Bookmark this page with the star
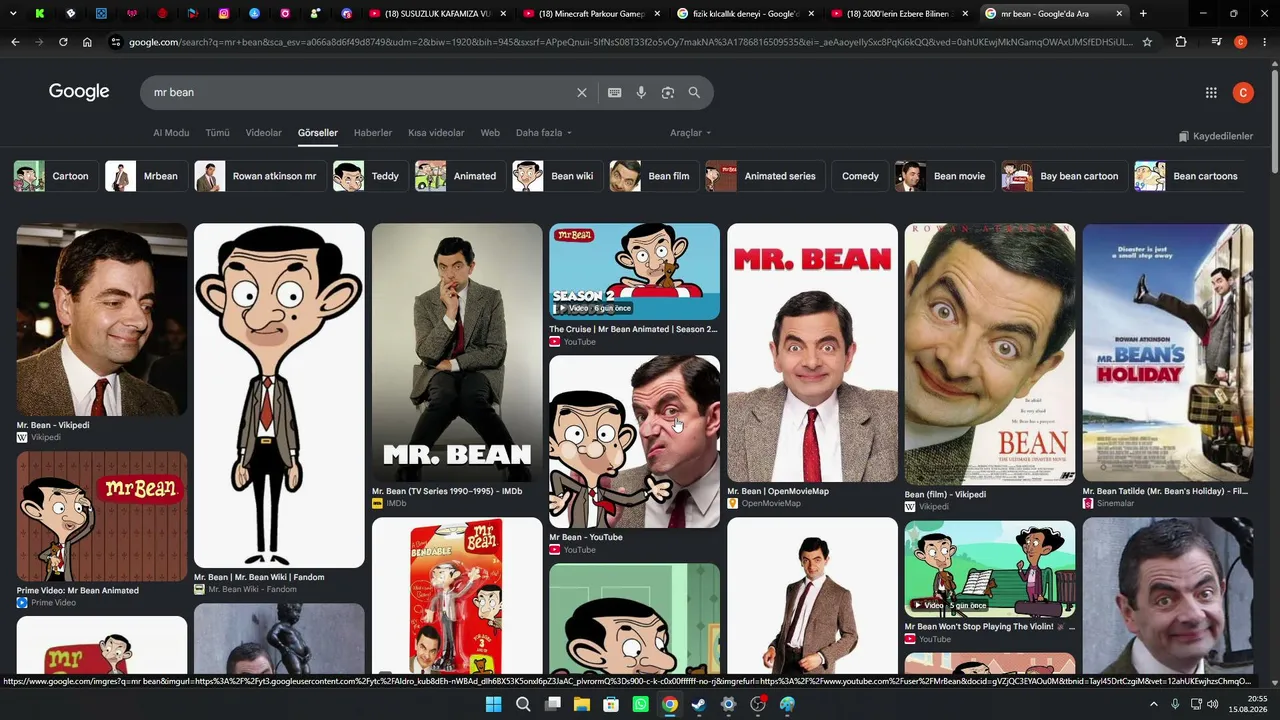 [x=1147, y=42]
